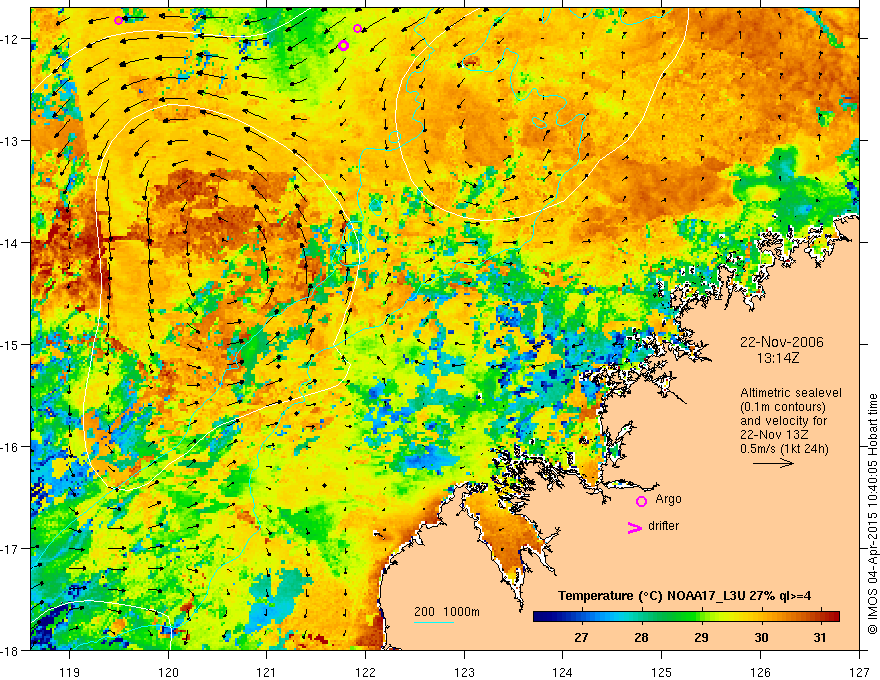The image size is (880, 680).
Task: Click the Argo legend circle marker
Action: click(641, 501)
